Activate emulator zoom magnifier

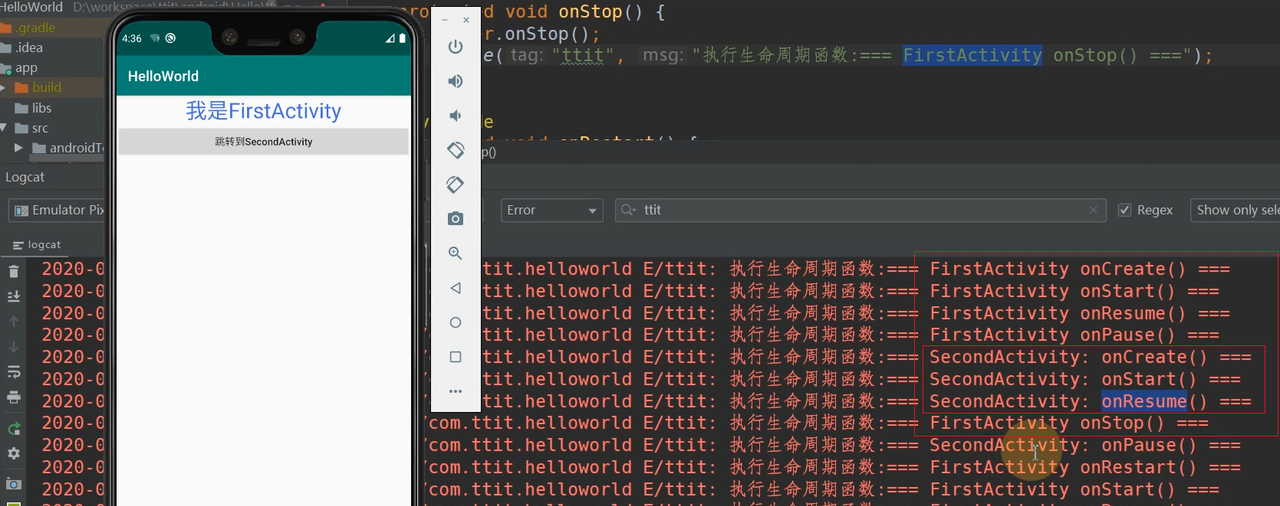tap(455, 254)
